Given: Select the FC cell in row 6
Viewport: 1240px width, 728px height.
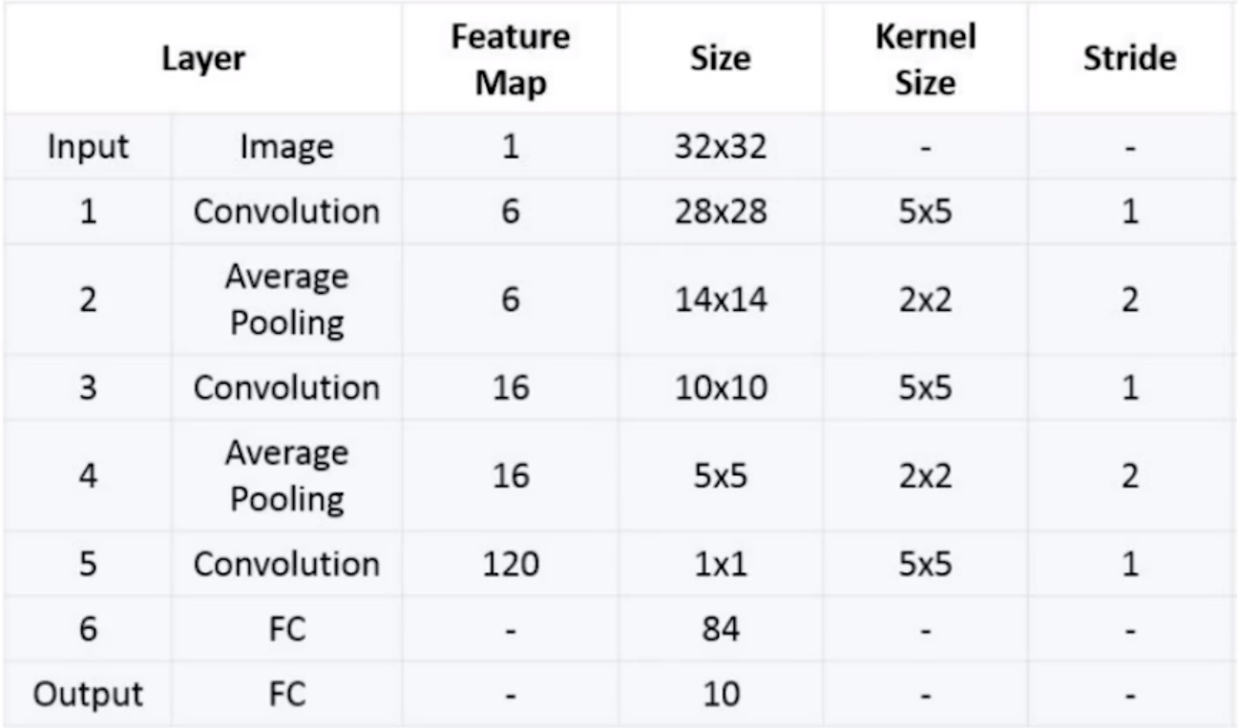Looking at the screenshot, I should tap(287, 630).
